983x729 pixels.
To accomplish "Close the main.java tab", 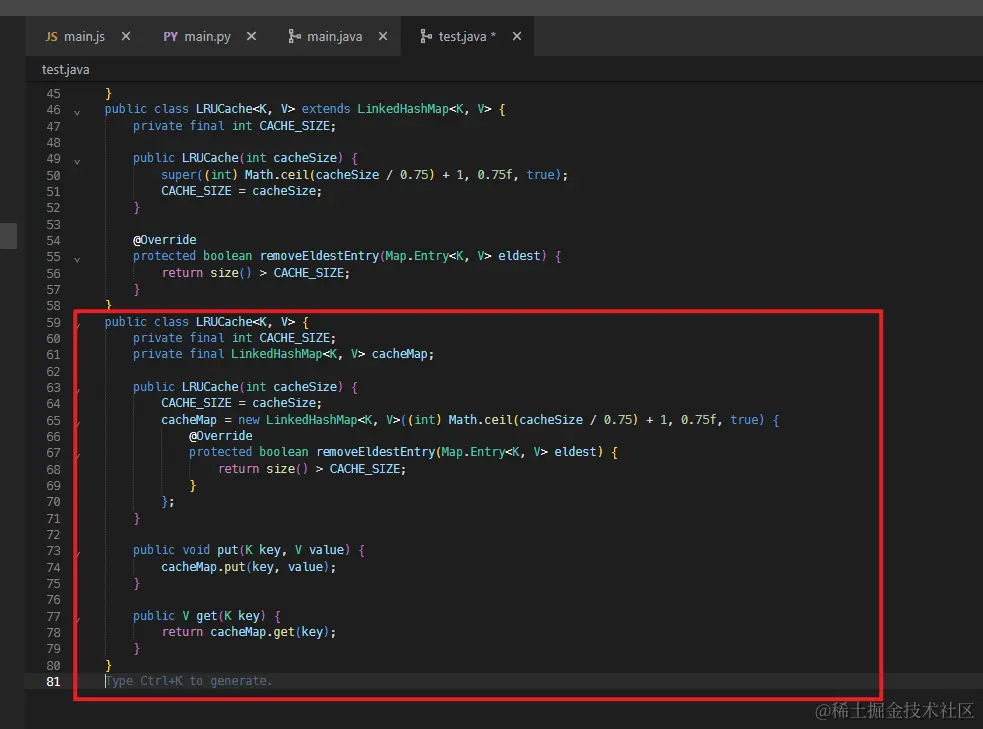I will (383, 36).
